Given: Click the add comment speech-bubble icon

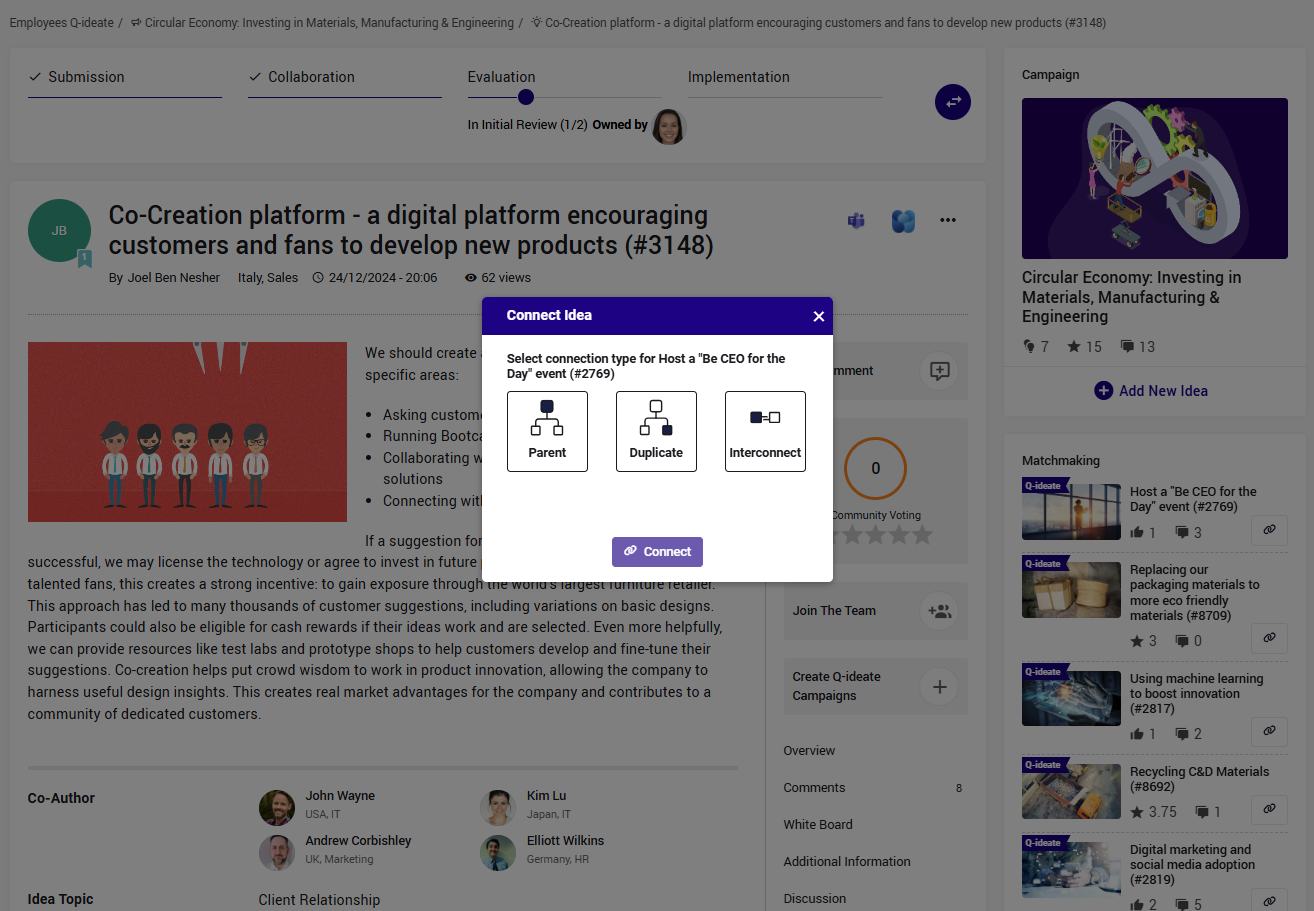Looking at the screenshot, I should (x=939, y=371).
